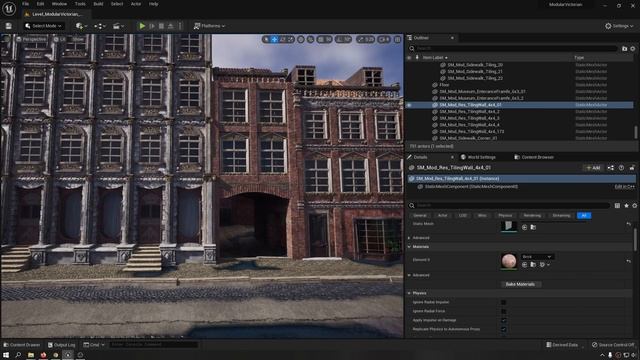Click the Skip frame button beside Play
The width and height of the screenshot is (640, 360).
click(152, 26)
